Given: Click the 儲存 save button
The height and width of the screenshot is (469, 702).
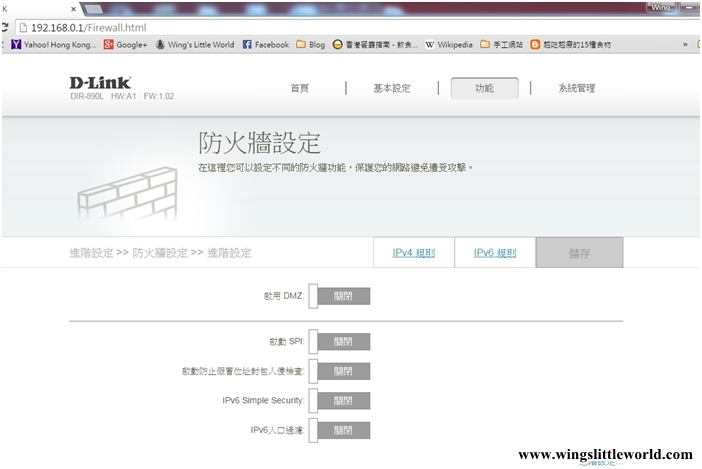Looking at the screenshot, I should coord(579,253).
